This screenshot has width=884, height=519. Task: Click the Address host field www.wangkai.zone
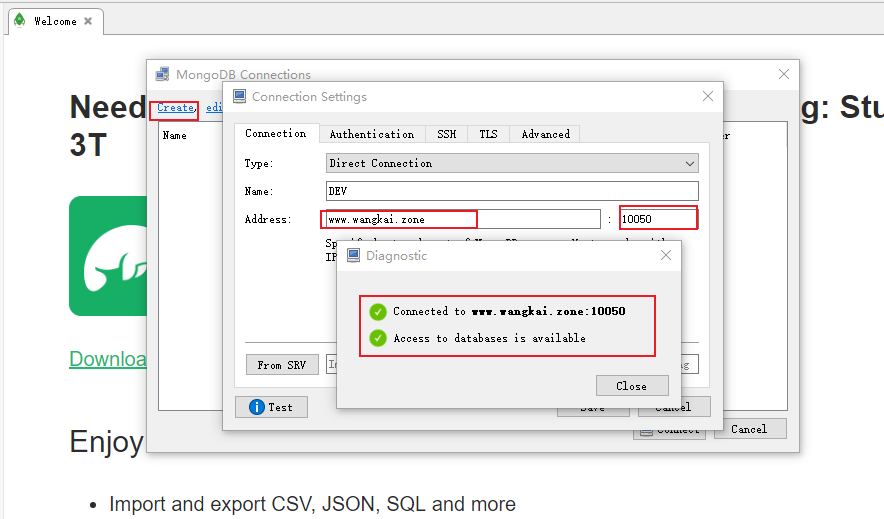462,219
